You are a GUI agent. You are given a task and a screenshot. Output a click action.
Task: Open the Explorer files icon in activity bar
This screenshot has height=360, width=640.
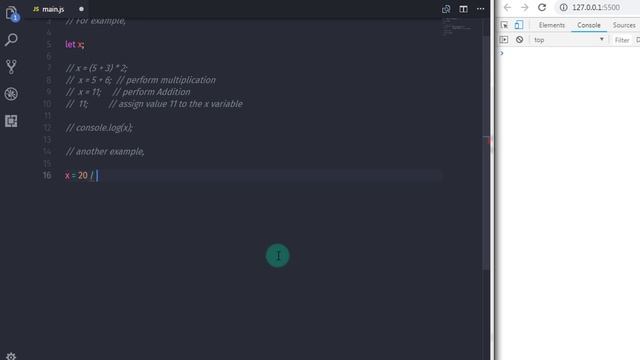(11, 13)
